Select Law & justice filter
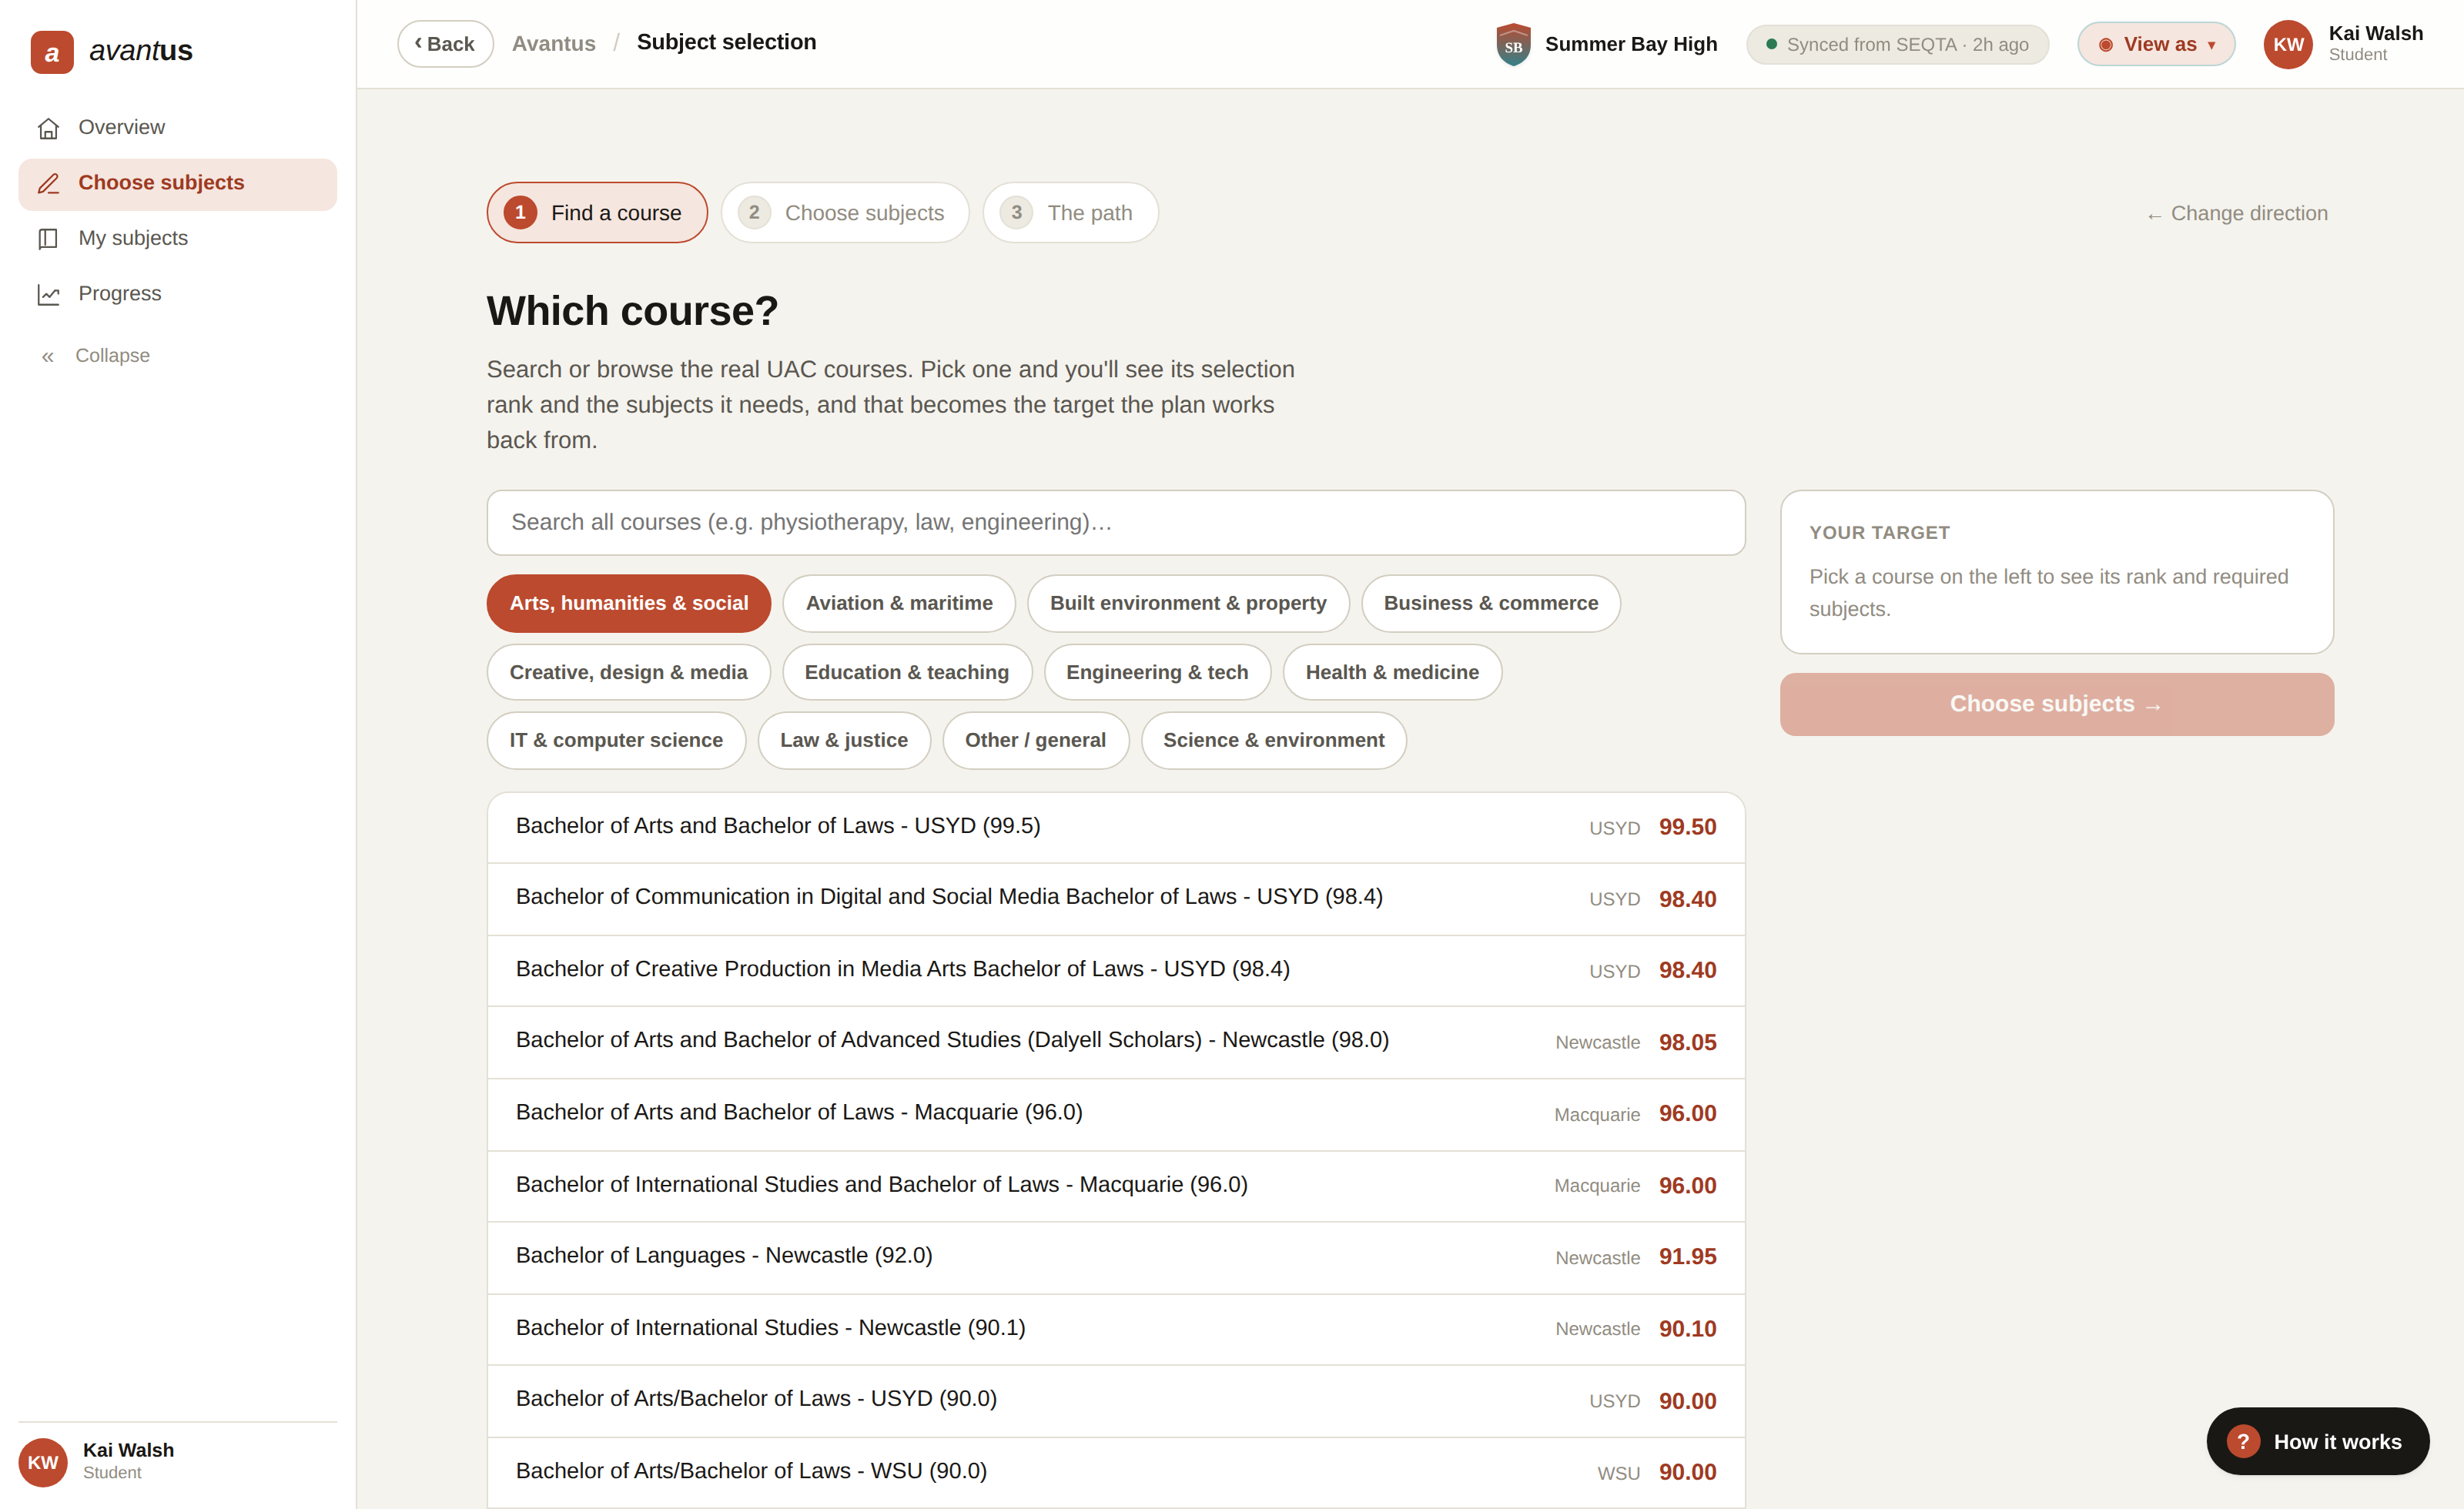Viewport: 2464px width, 1509px height. [844, 740]
